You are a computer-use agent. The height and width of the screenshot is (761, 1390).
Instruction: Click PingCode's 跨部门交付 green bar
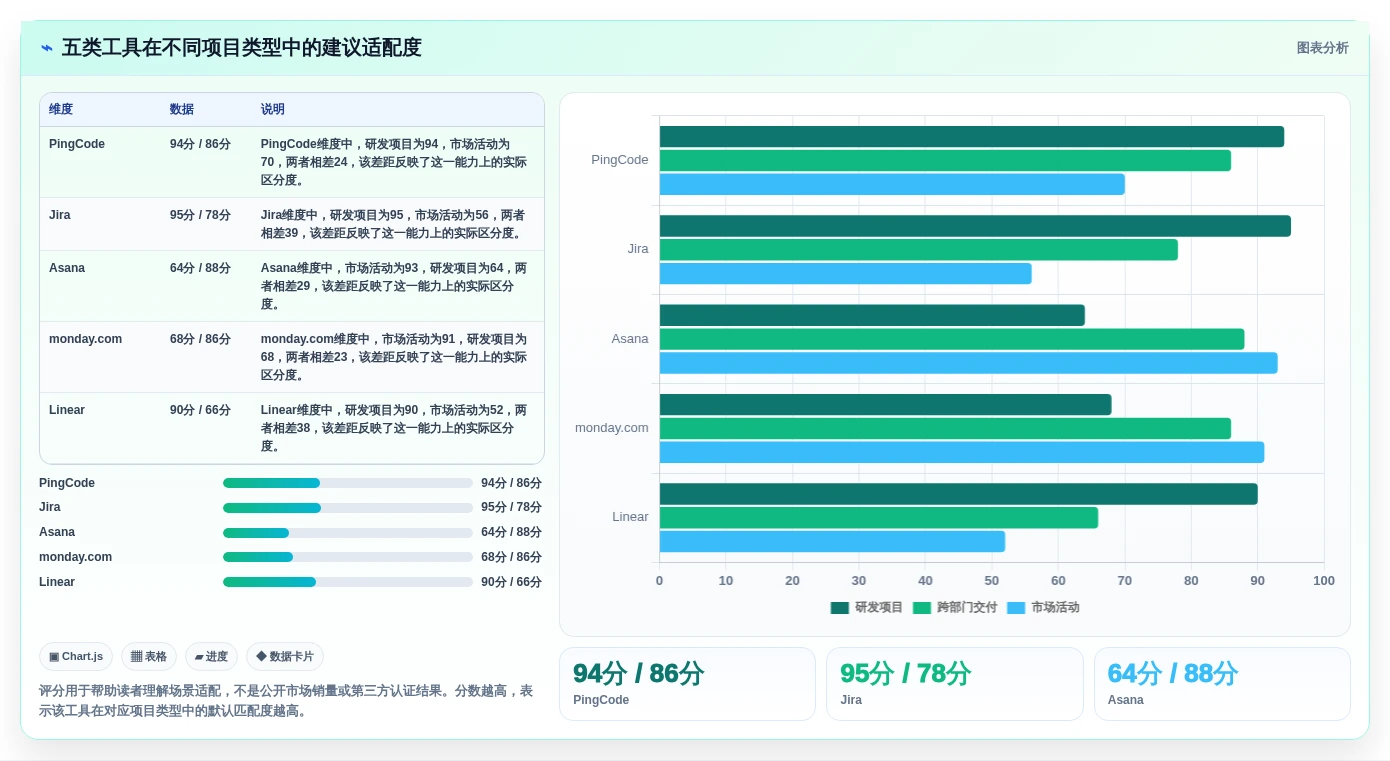click(x=945, y=160)
